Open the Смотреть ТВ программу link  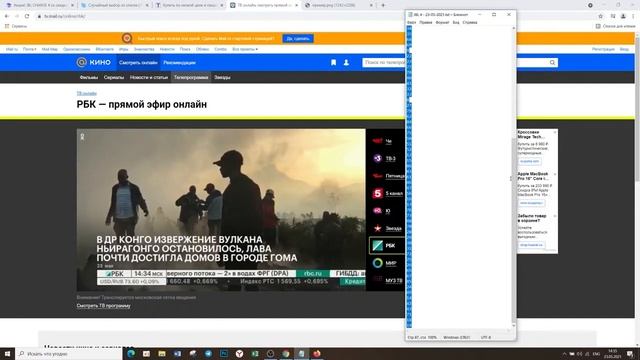(103, 306)
